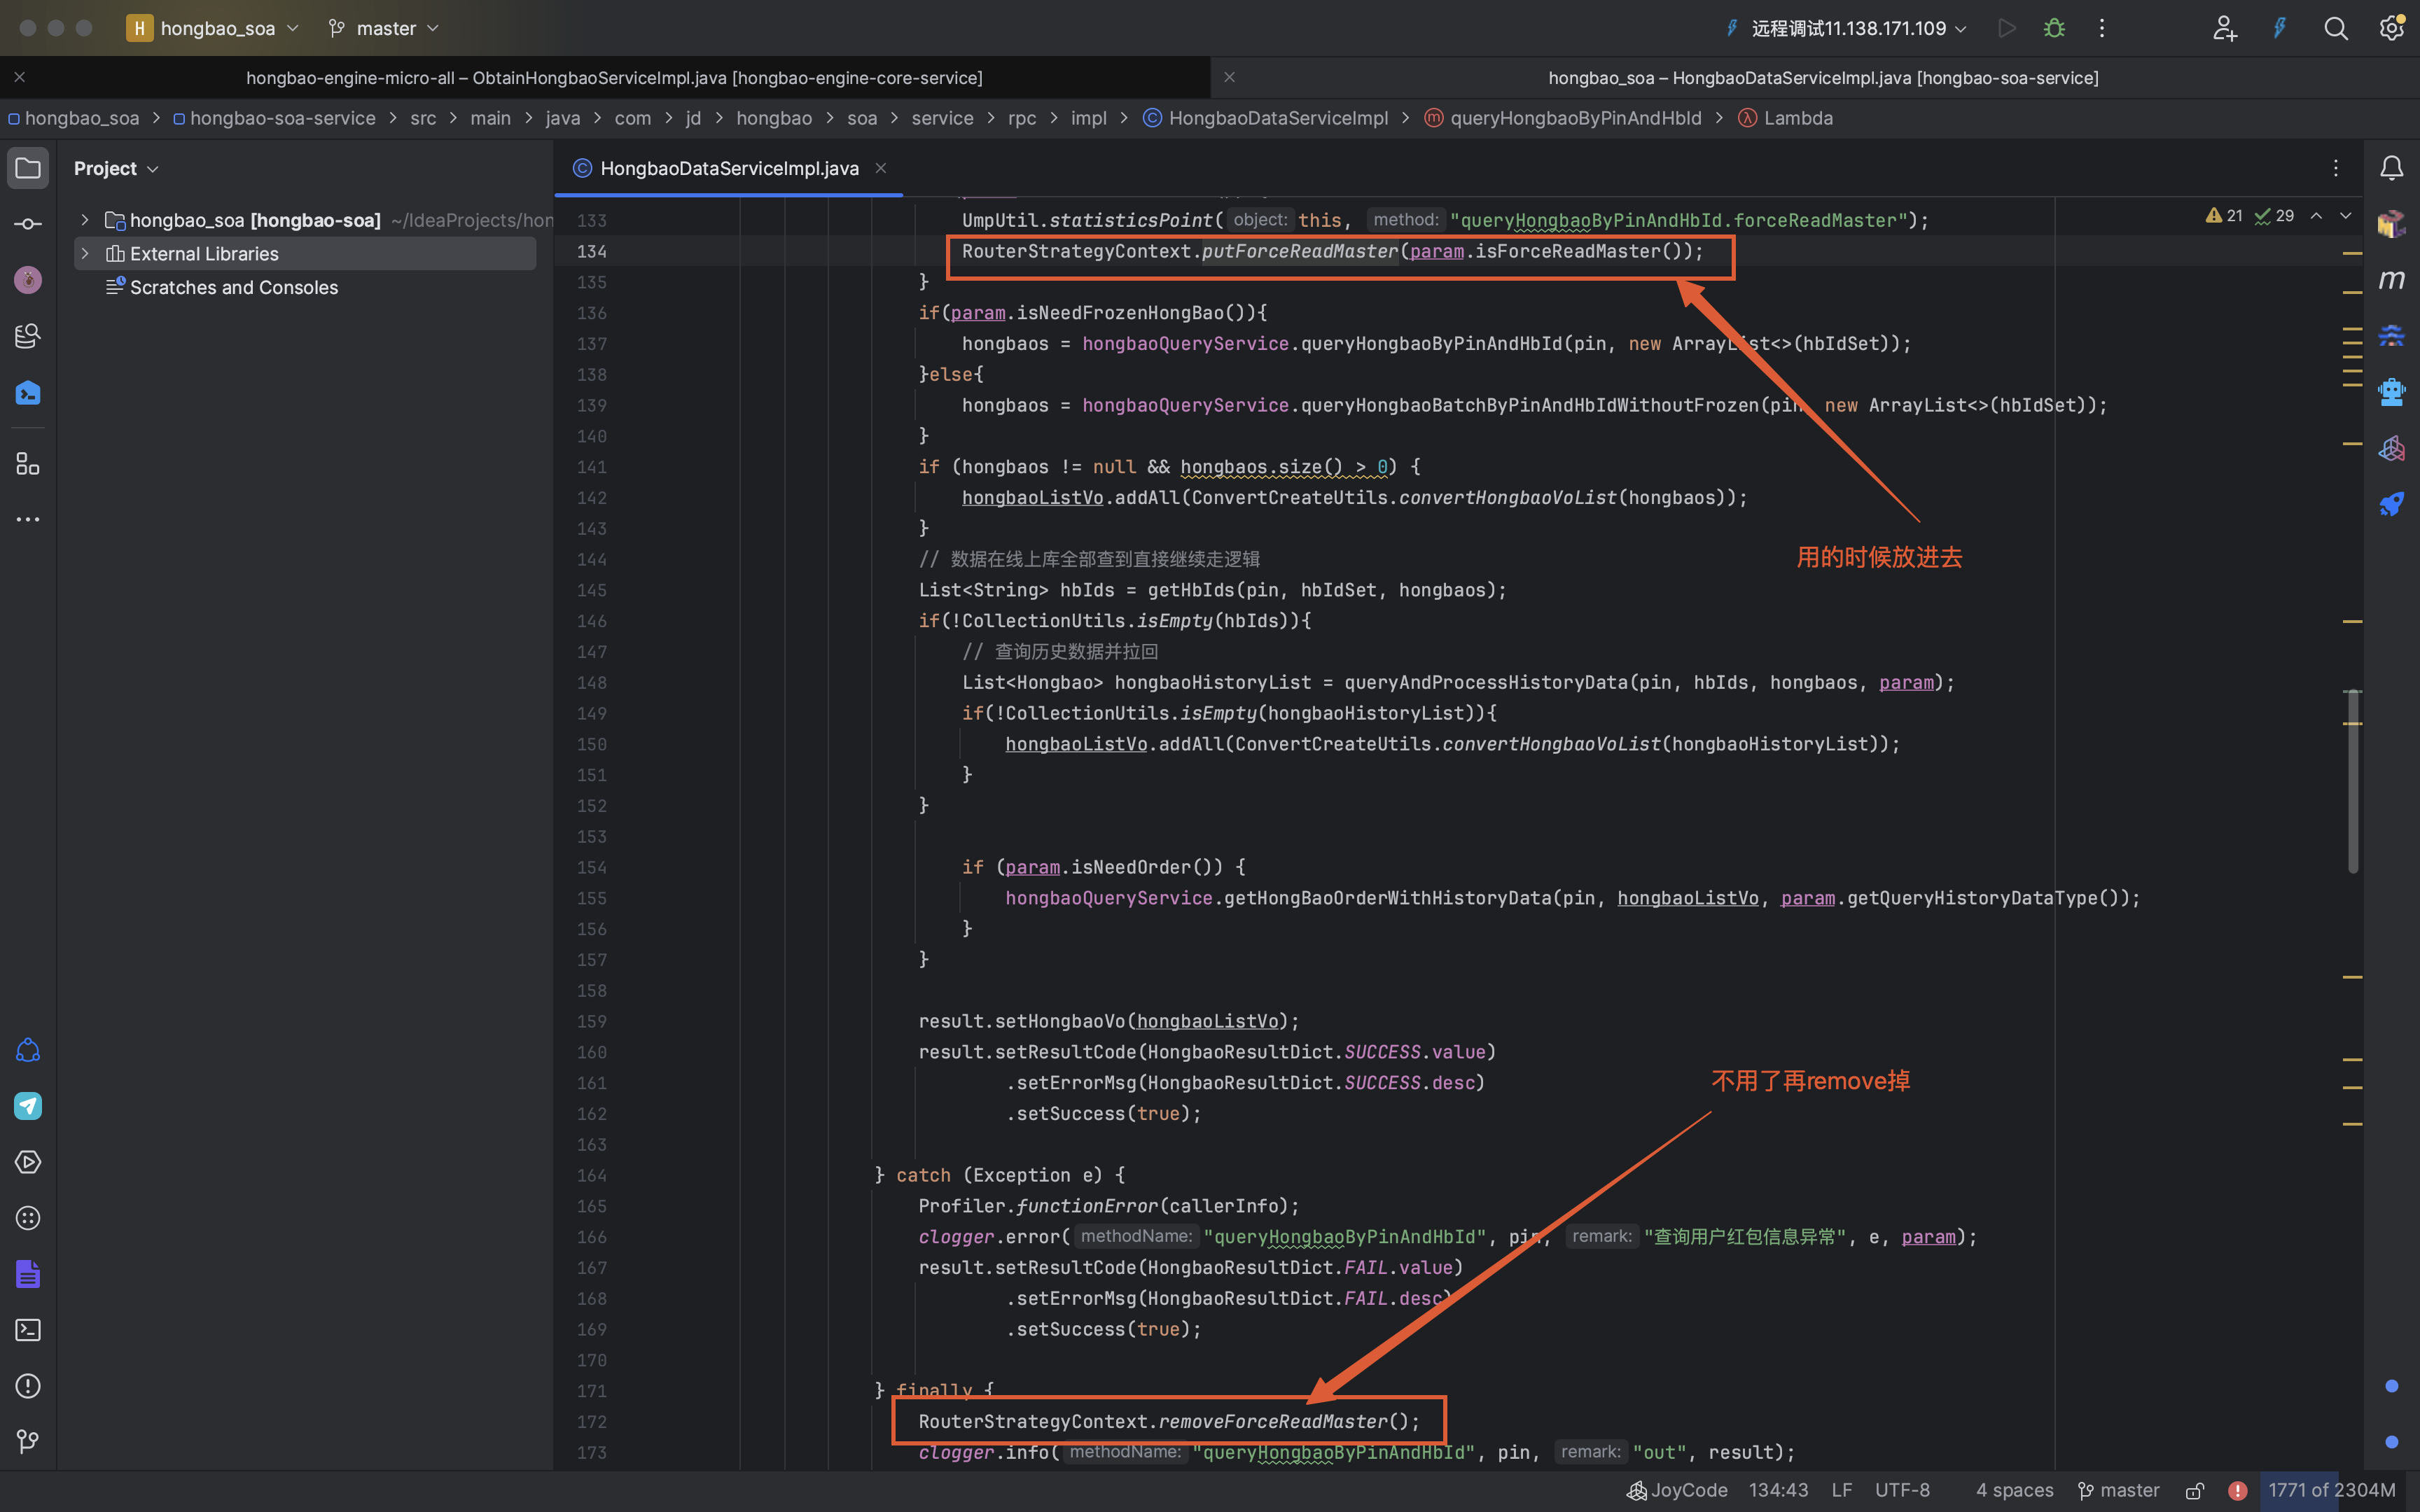Start the Debug session bug icon
Viewport: 2420px width, 1512px height.
[2054, 28]
